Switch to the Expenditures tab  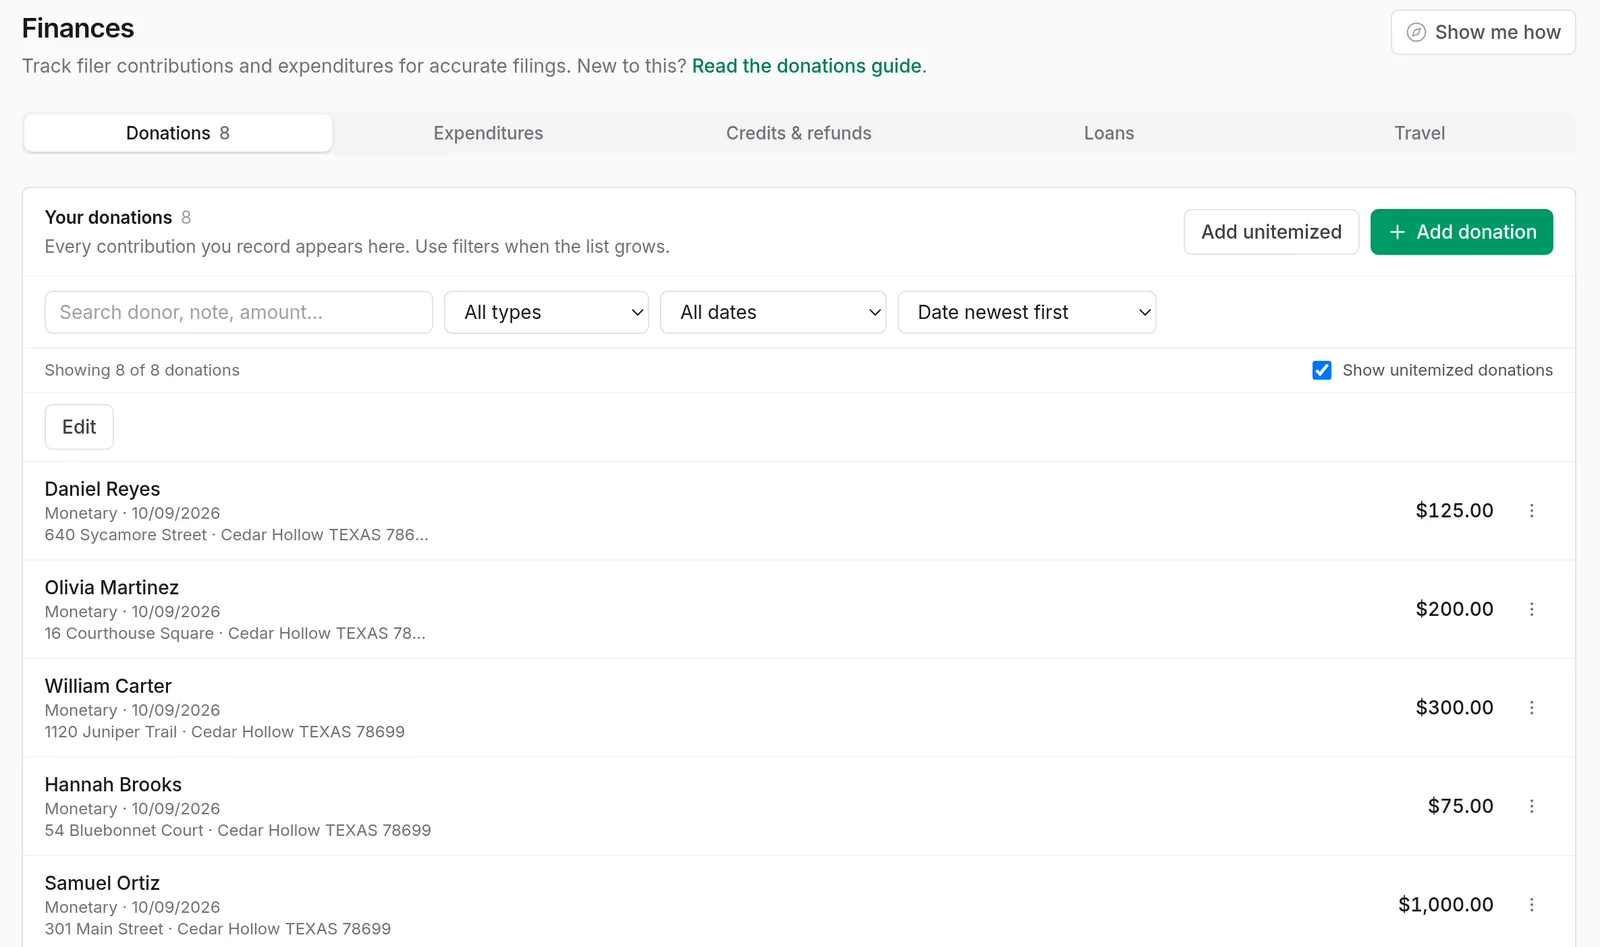[x=488, y=133]
